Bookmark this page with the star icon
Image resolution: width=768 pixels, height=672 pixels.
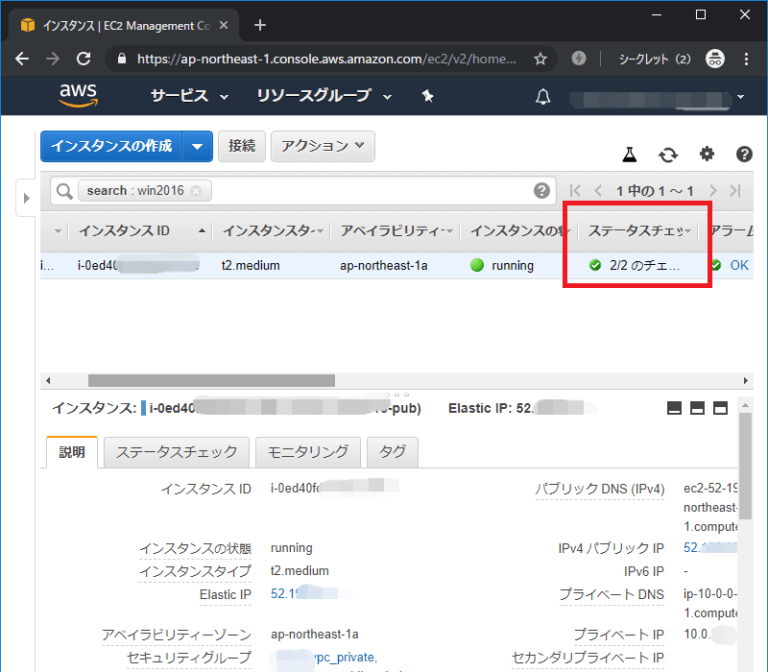click(540, 59)
